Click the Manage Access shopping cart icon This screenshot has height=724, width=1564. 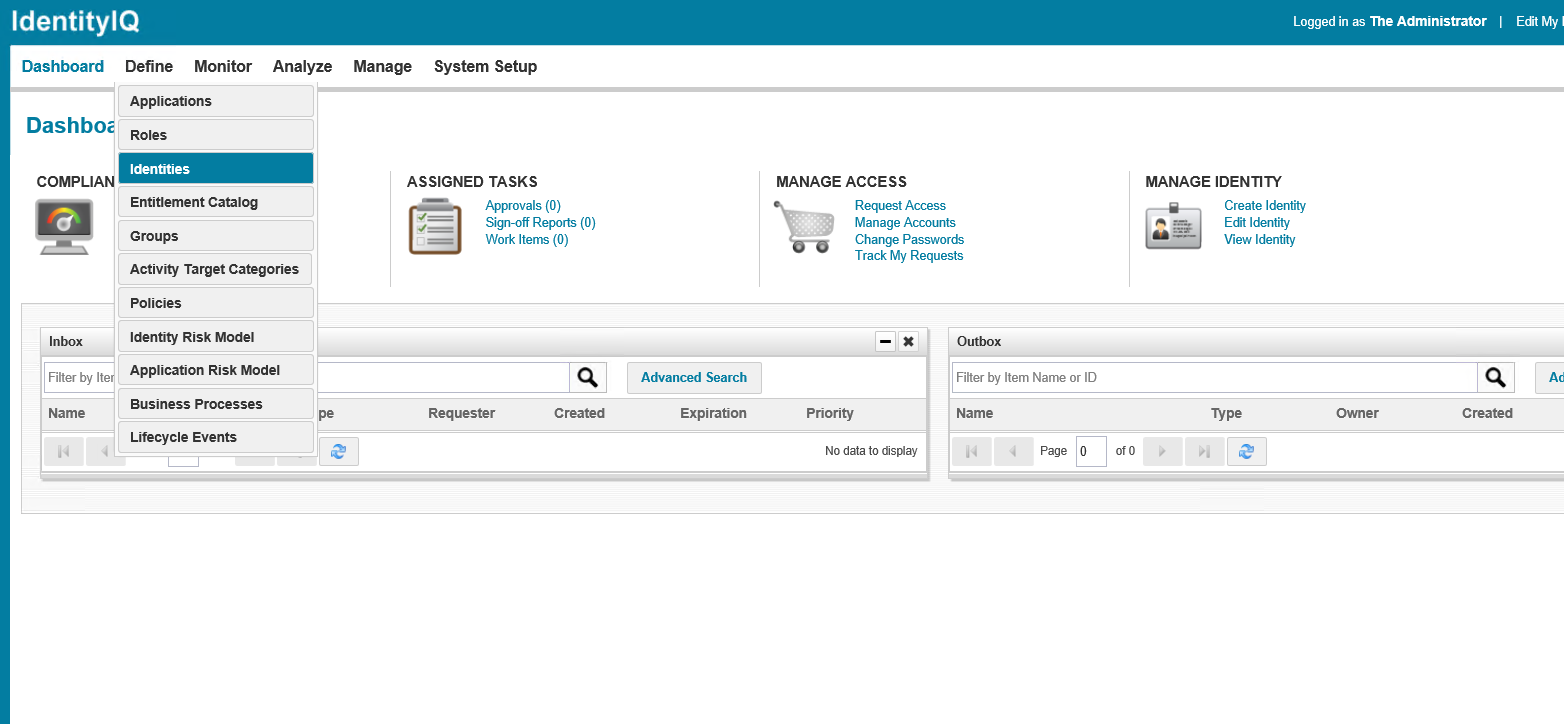click(803, 226)
